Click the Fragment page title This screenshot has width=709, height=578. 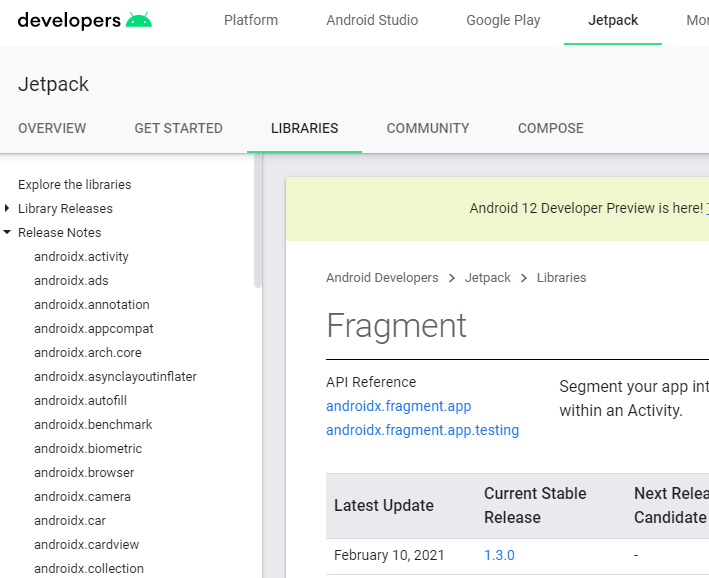coord(396,325)
